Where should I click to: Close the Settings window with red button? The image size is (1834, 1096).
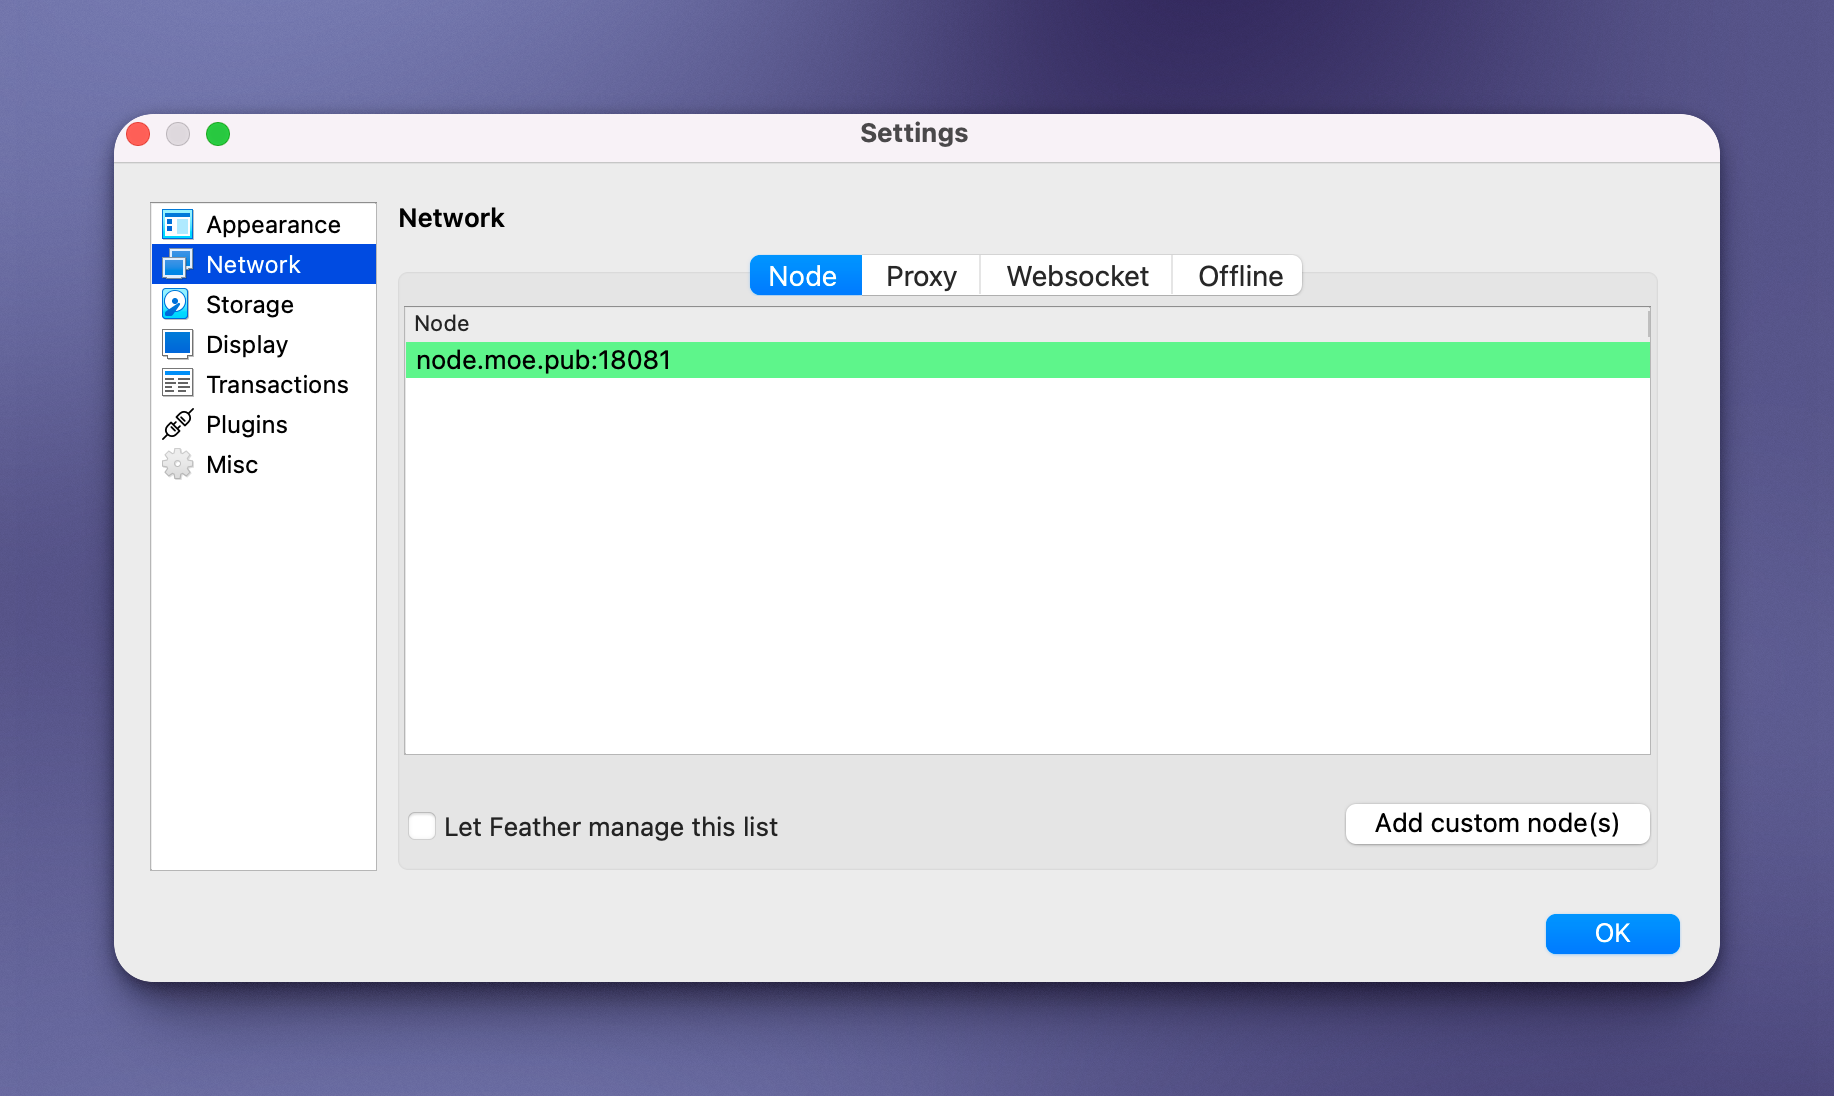click(x=139, y=134)
